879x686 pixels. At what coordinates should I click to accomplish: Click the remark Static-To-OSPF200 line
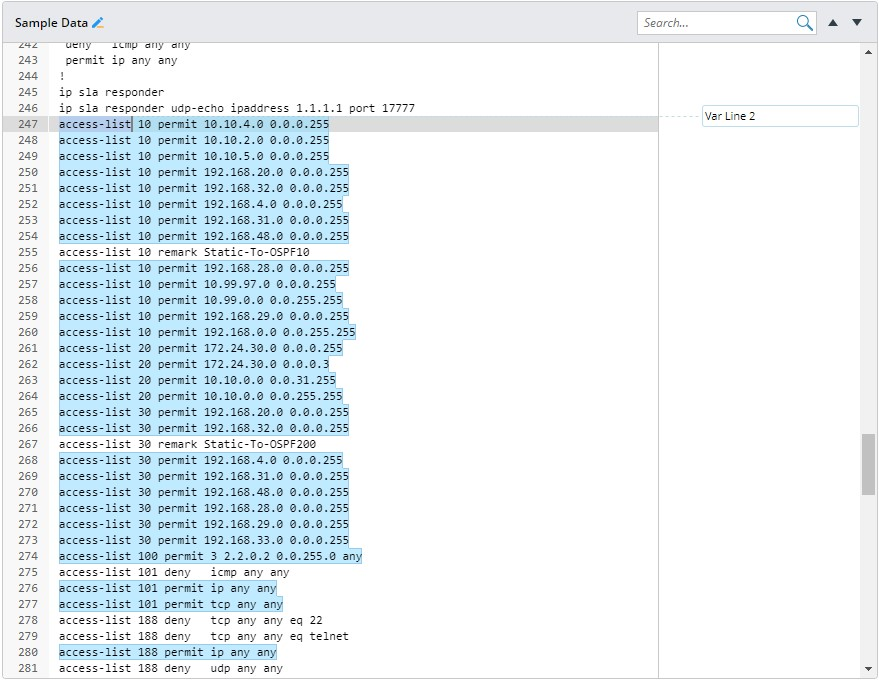tap(187, 444)
